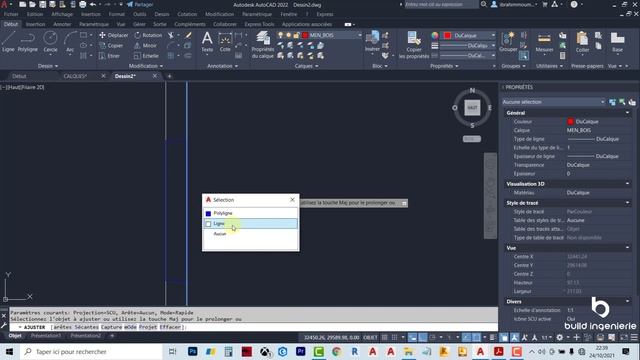The height and width of the screenshot is (360, 640).
Task: Click the Déplacer move tool
Action: pos(113,35)
